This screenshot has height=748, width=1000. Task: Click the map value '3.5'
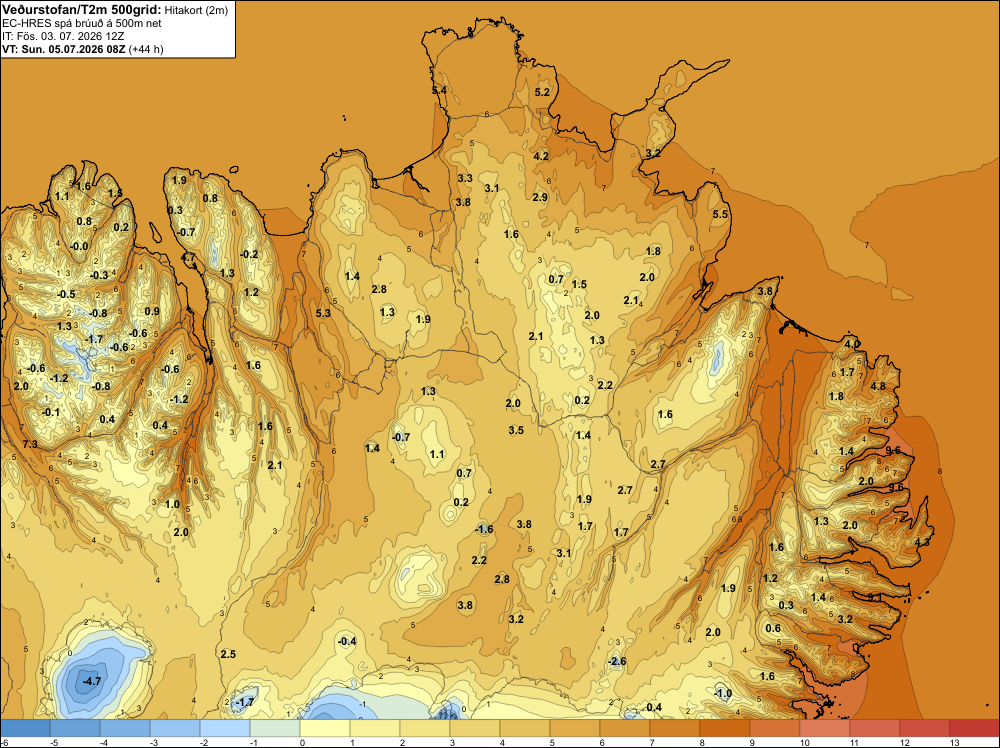[516, 430]
